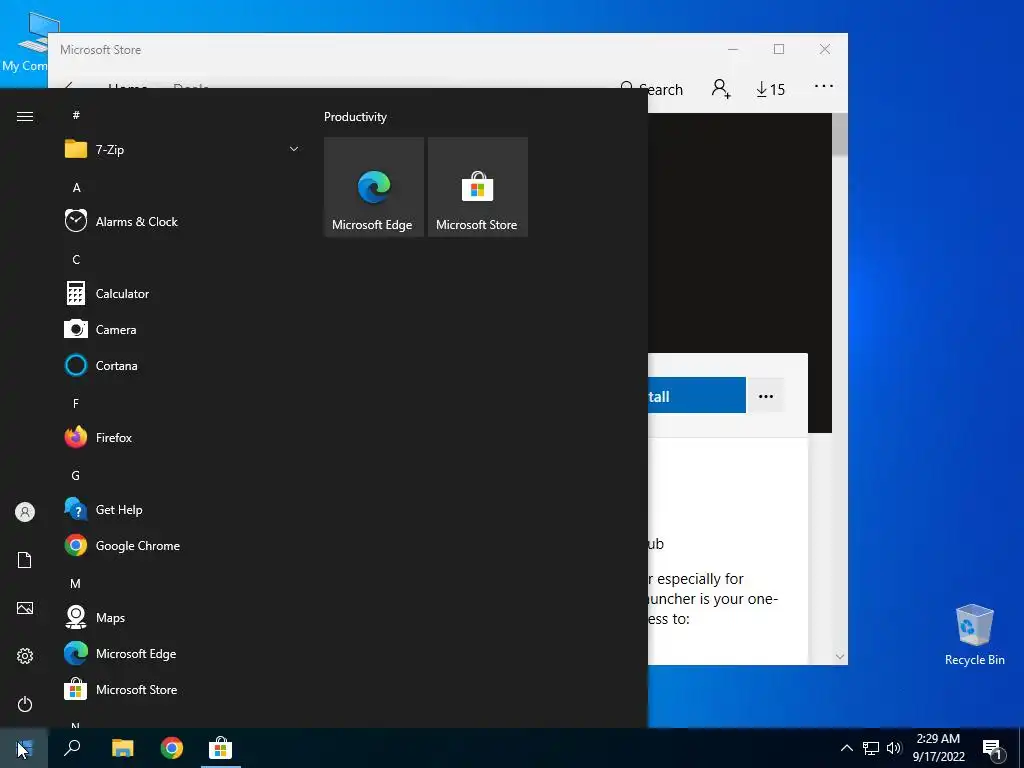Open the volume tray icon

point(894,748)
